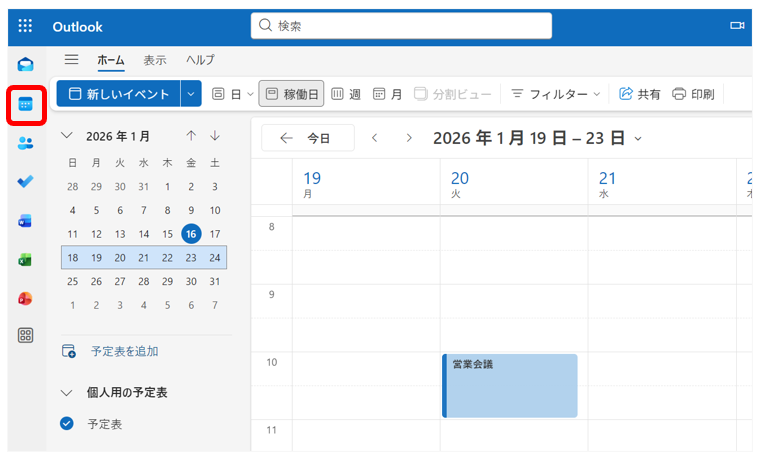760x463 pixels.
Task: Select date 13 in mini calendar
Action: coord(120,234)
